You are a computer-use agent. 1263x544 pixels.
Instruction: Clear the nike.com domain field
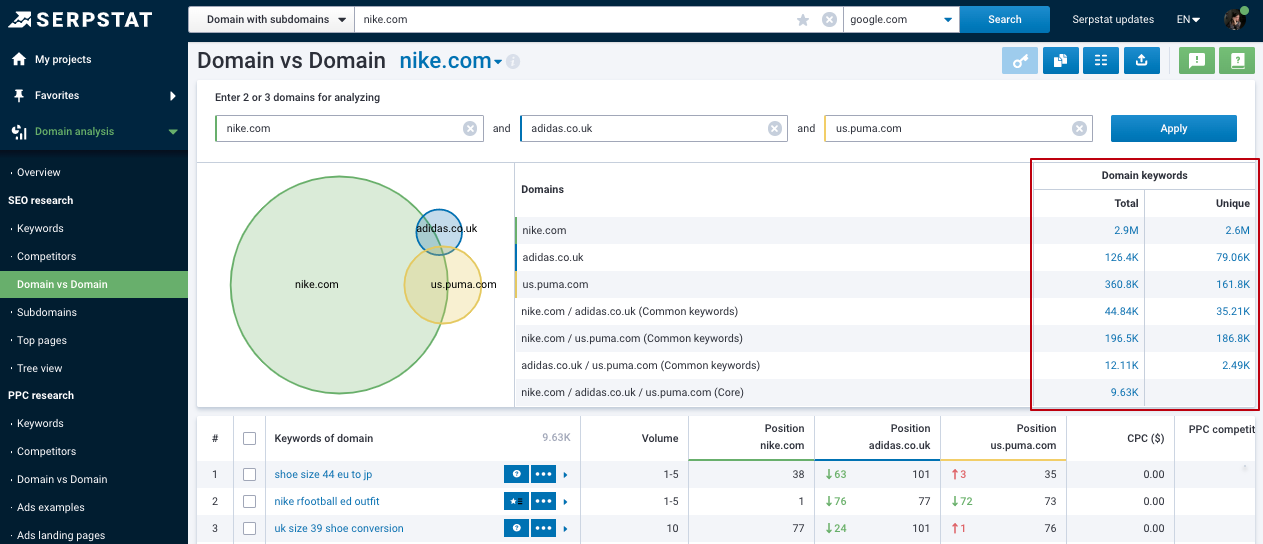pos(470,128)
